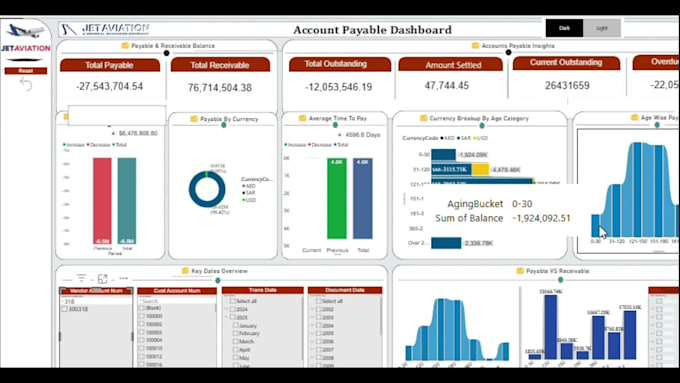Switch to the Light theme button
Image resolution: width=680 pixels, height=383 pixels.
pos(602,28)
